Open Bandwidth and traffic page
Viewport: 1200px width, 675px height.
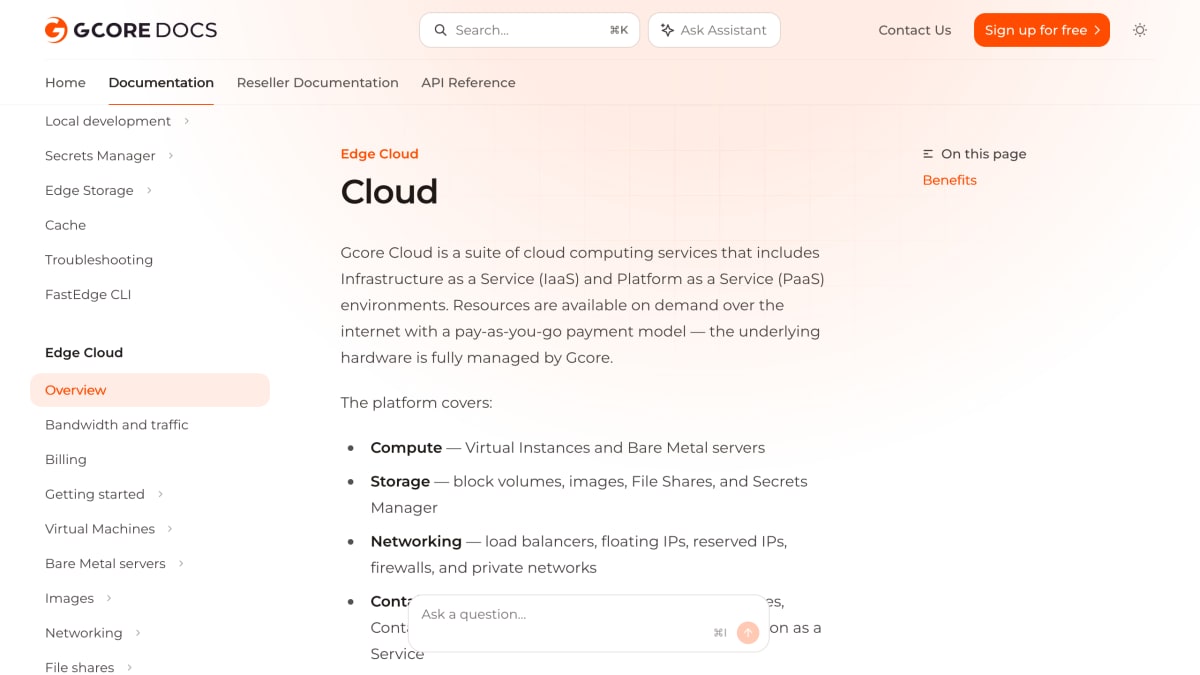click(x=117, y=425)
